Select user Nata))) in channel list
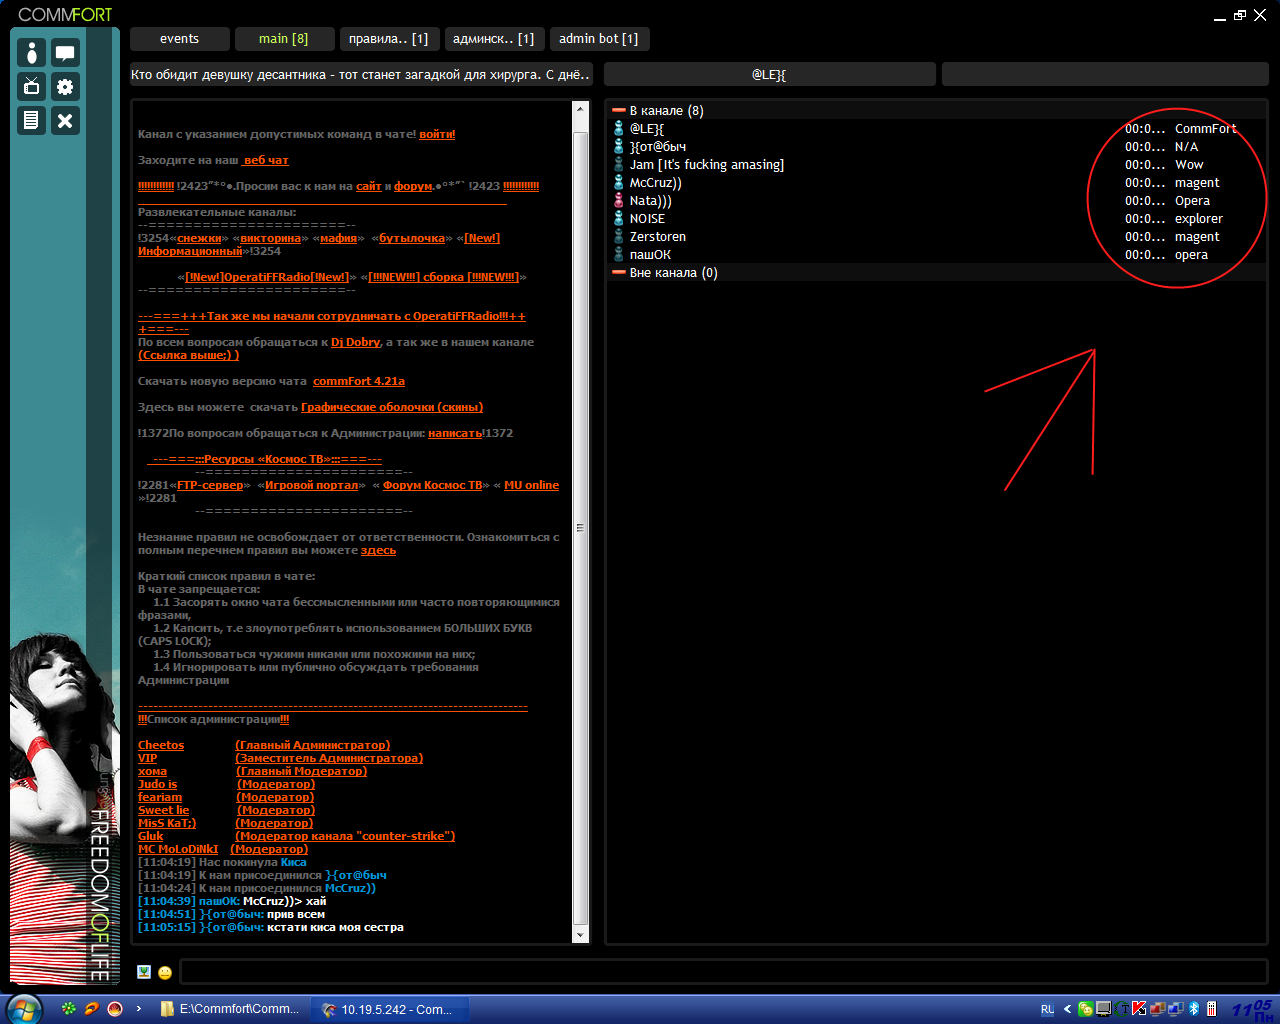 pos(650,201)
